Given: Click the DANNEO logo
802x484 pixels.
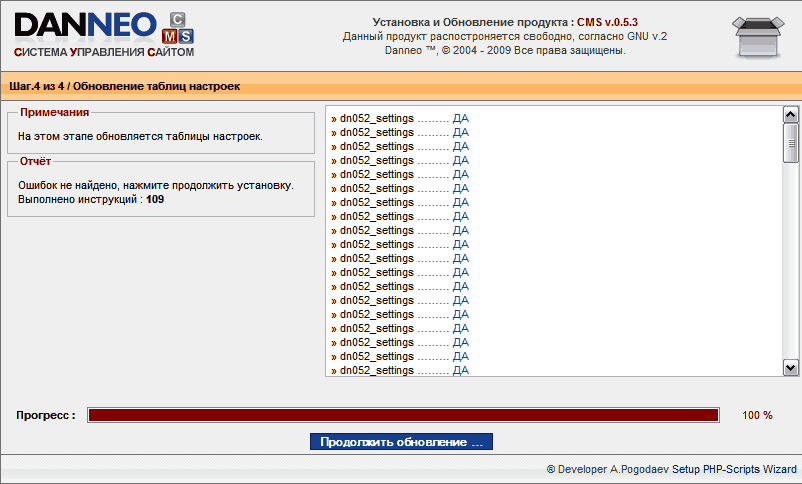Looking at the screenshot, I should [85, 24].
